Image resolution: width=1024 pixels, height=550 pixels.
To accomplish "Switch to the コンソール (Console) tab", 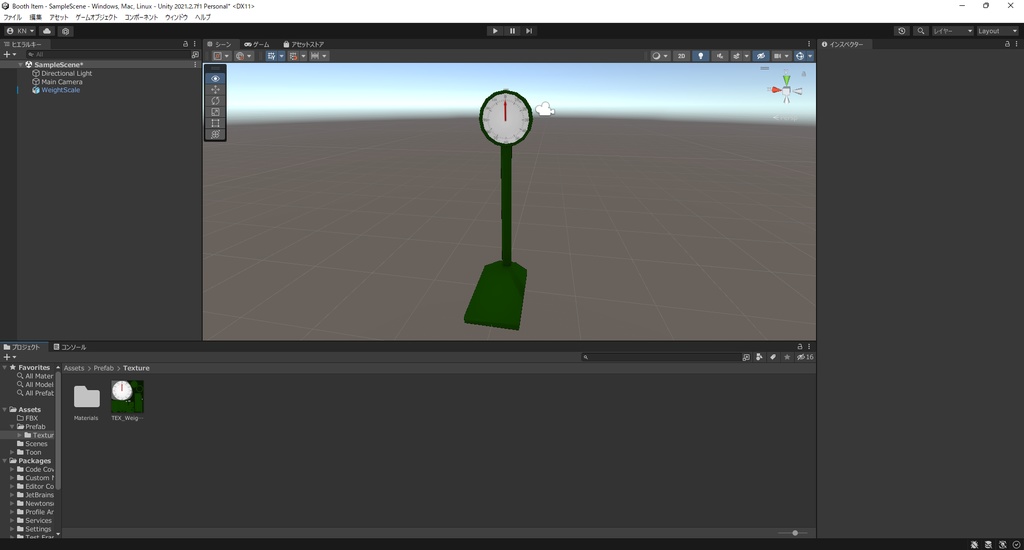I will 70,347.
